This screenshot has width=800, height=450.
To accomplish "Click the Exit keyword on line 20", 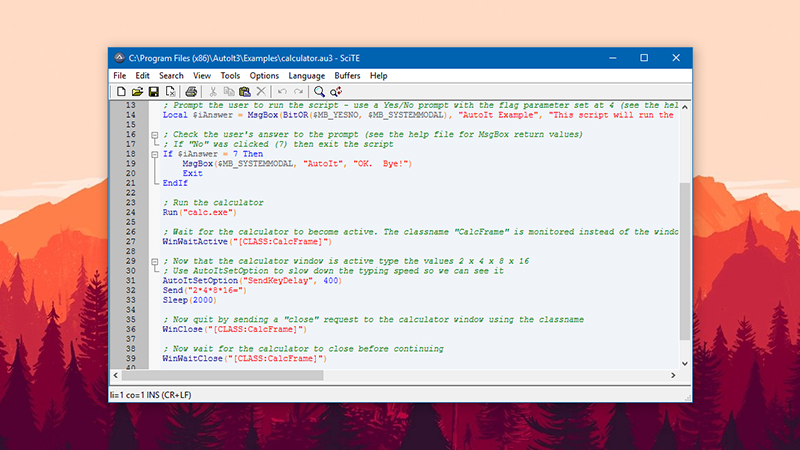I will (x=192, y=173).
